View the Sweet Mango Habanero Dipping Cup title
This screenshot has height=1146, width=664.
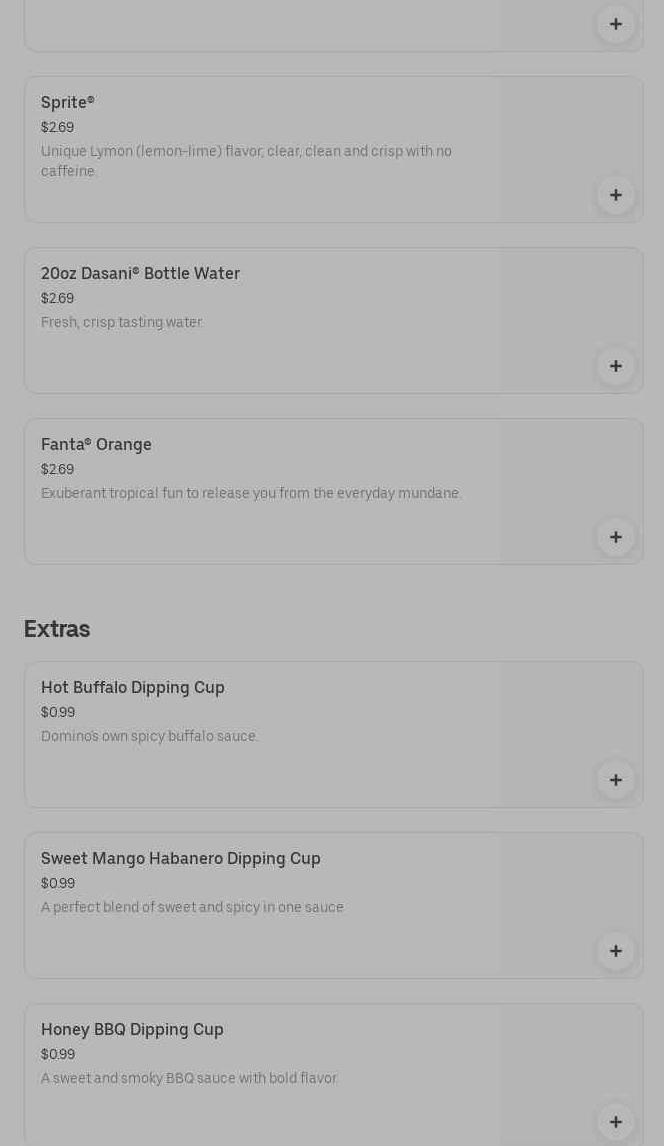(181, 858)
